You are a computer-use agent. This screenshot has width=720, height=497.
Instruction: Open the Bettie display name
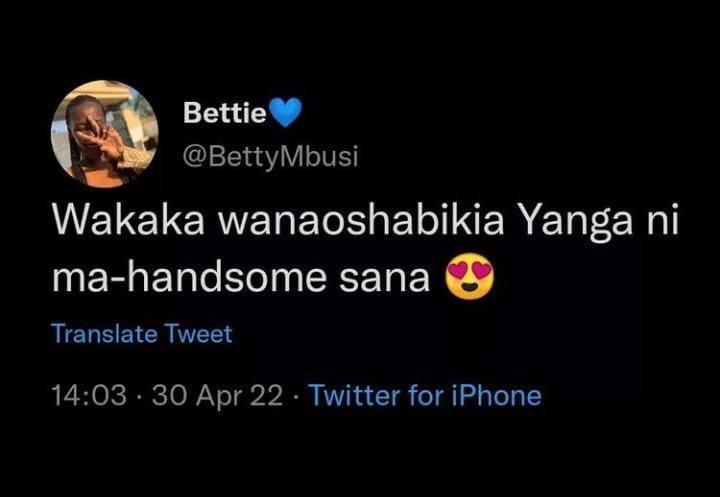(x=225, y=113)
